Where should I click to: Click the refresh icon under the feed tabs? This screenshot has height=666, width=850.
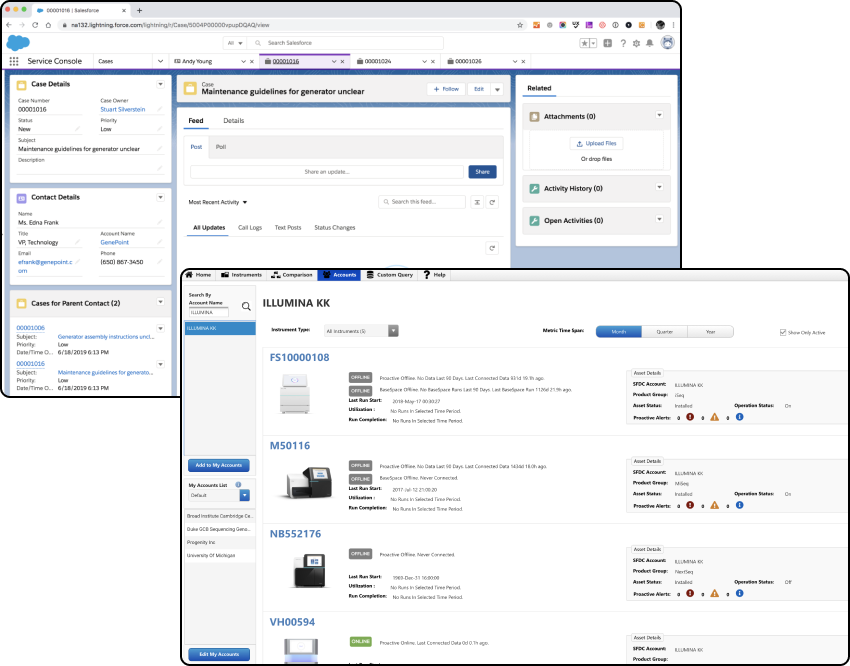pos(492,248)
